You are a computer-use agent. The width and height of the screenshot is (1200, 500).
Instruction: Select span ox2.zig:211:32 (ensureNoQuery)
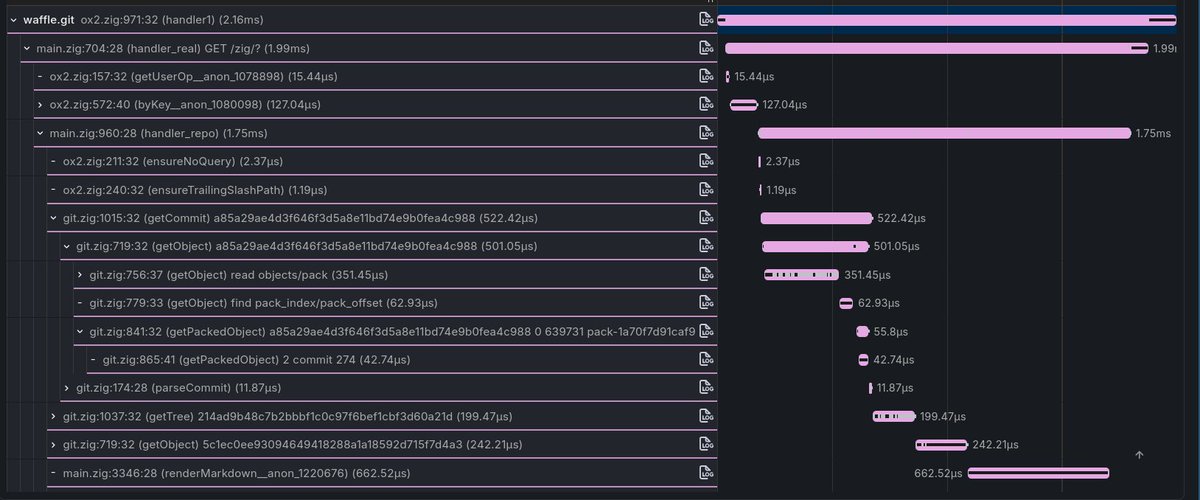(x=172, y=161)
